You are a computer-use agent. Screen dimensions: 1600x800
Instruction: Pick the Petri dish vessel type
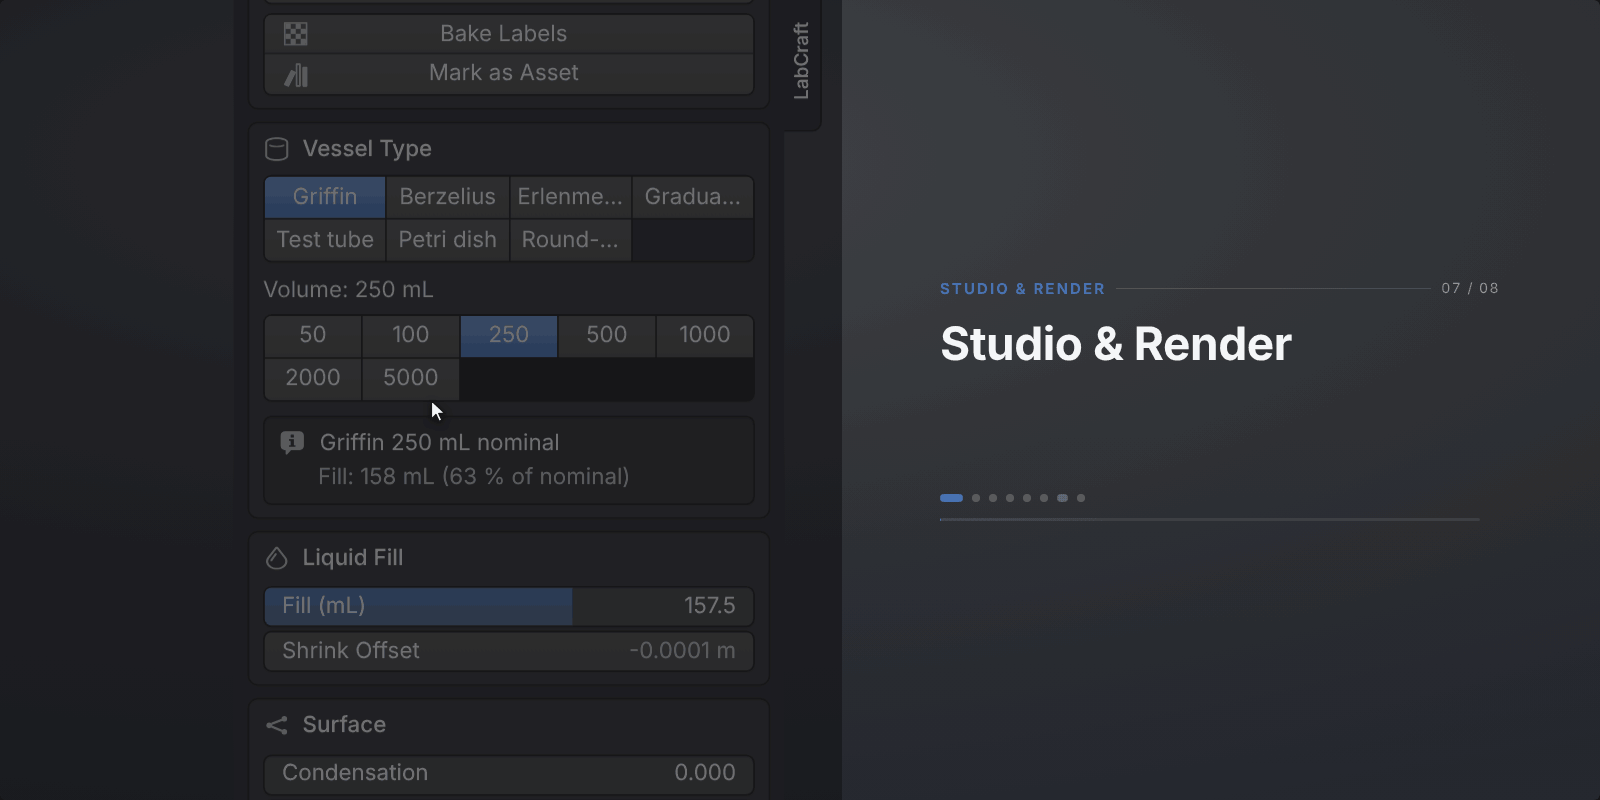pyautogui.click(x=448, y=240)
